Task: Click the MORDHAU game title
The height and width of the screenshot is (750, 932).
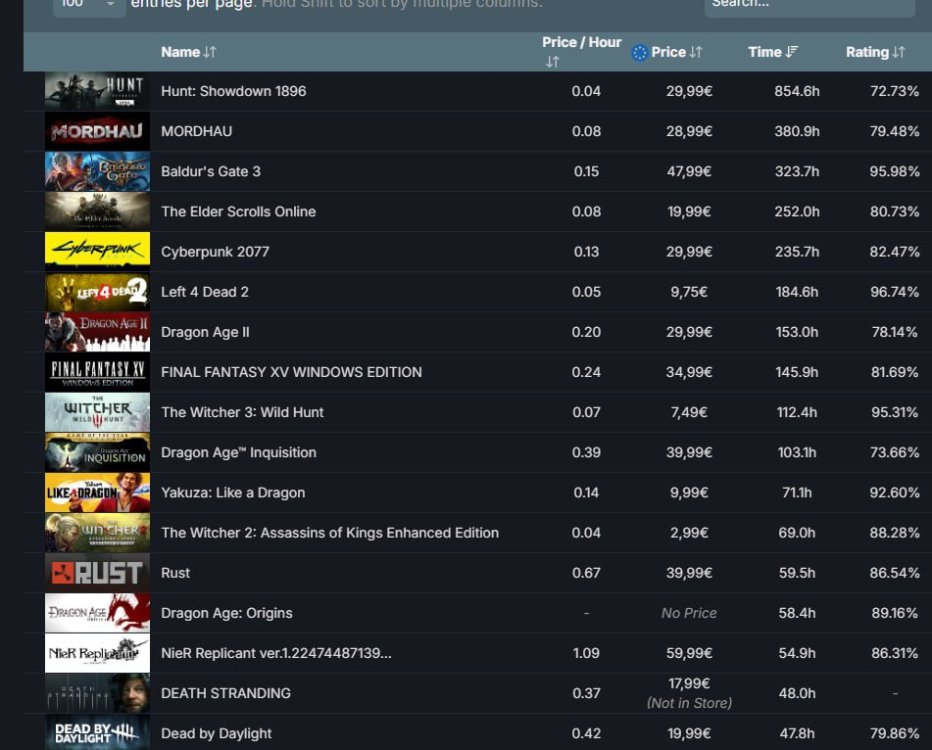Action: click(196, 131)
